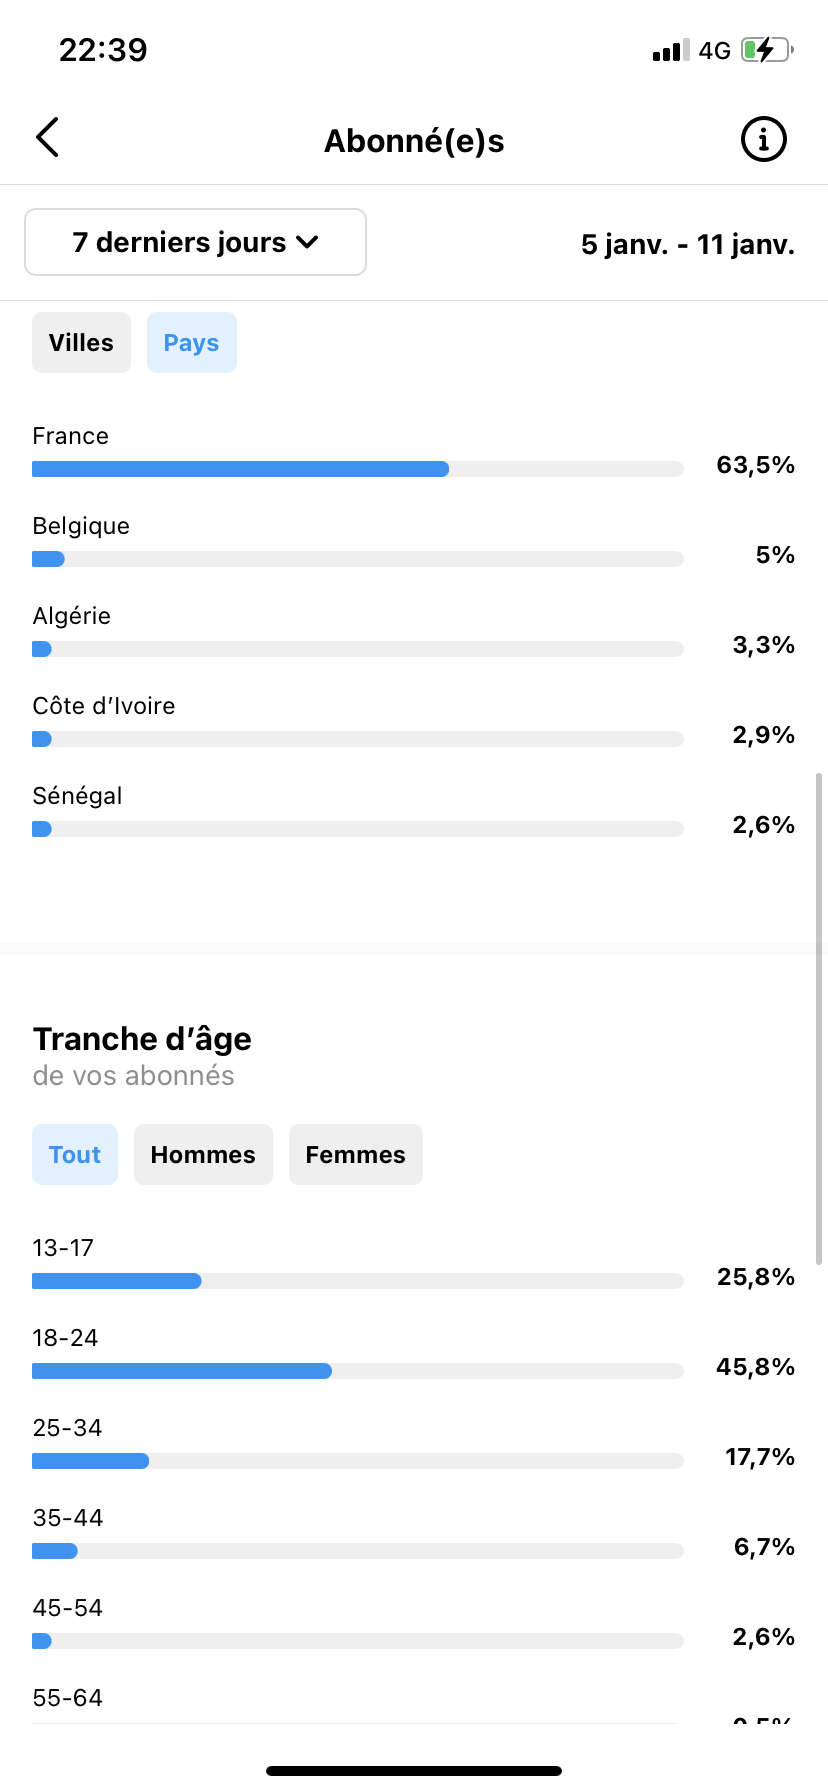828x1792 pixels.
Task: Tap the France country bar
Action: (358, 469)
